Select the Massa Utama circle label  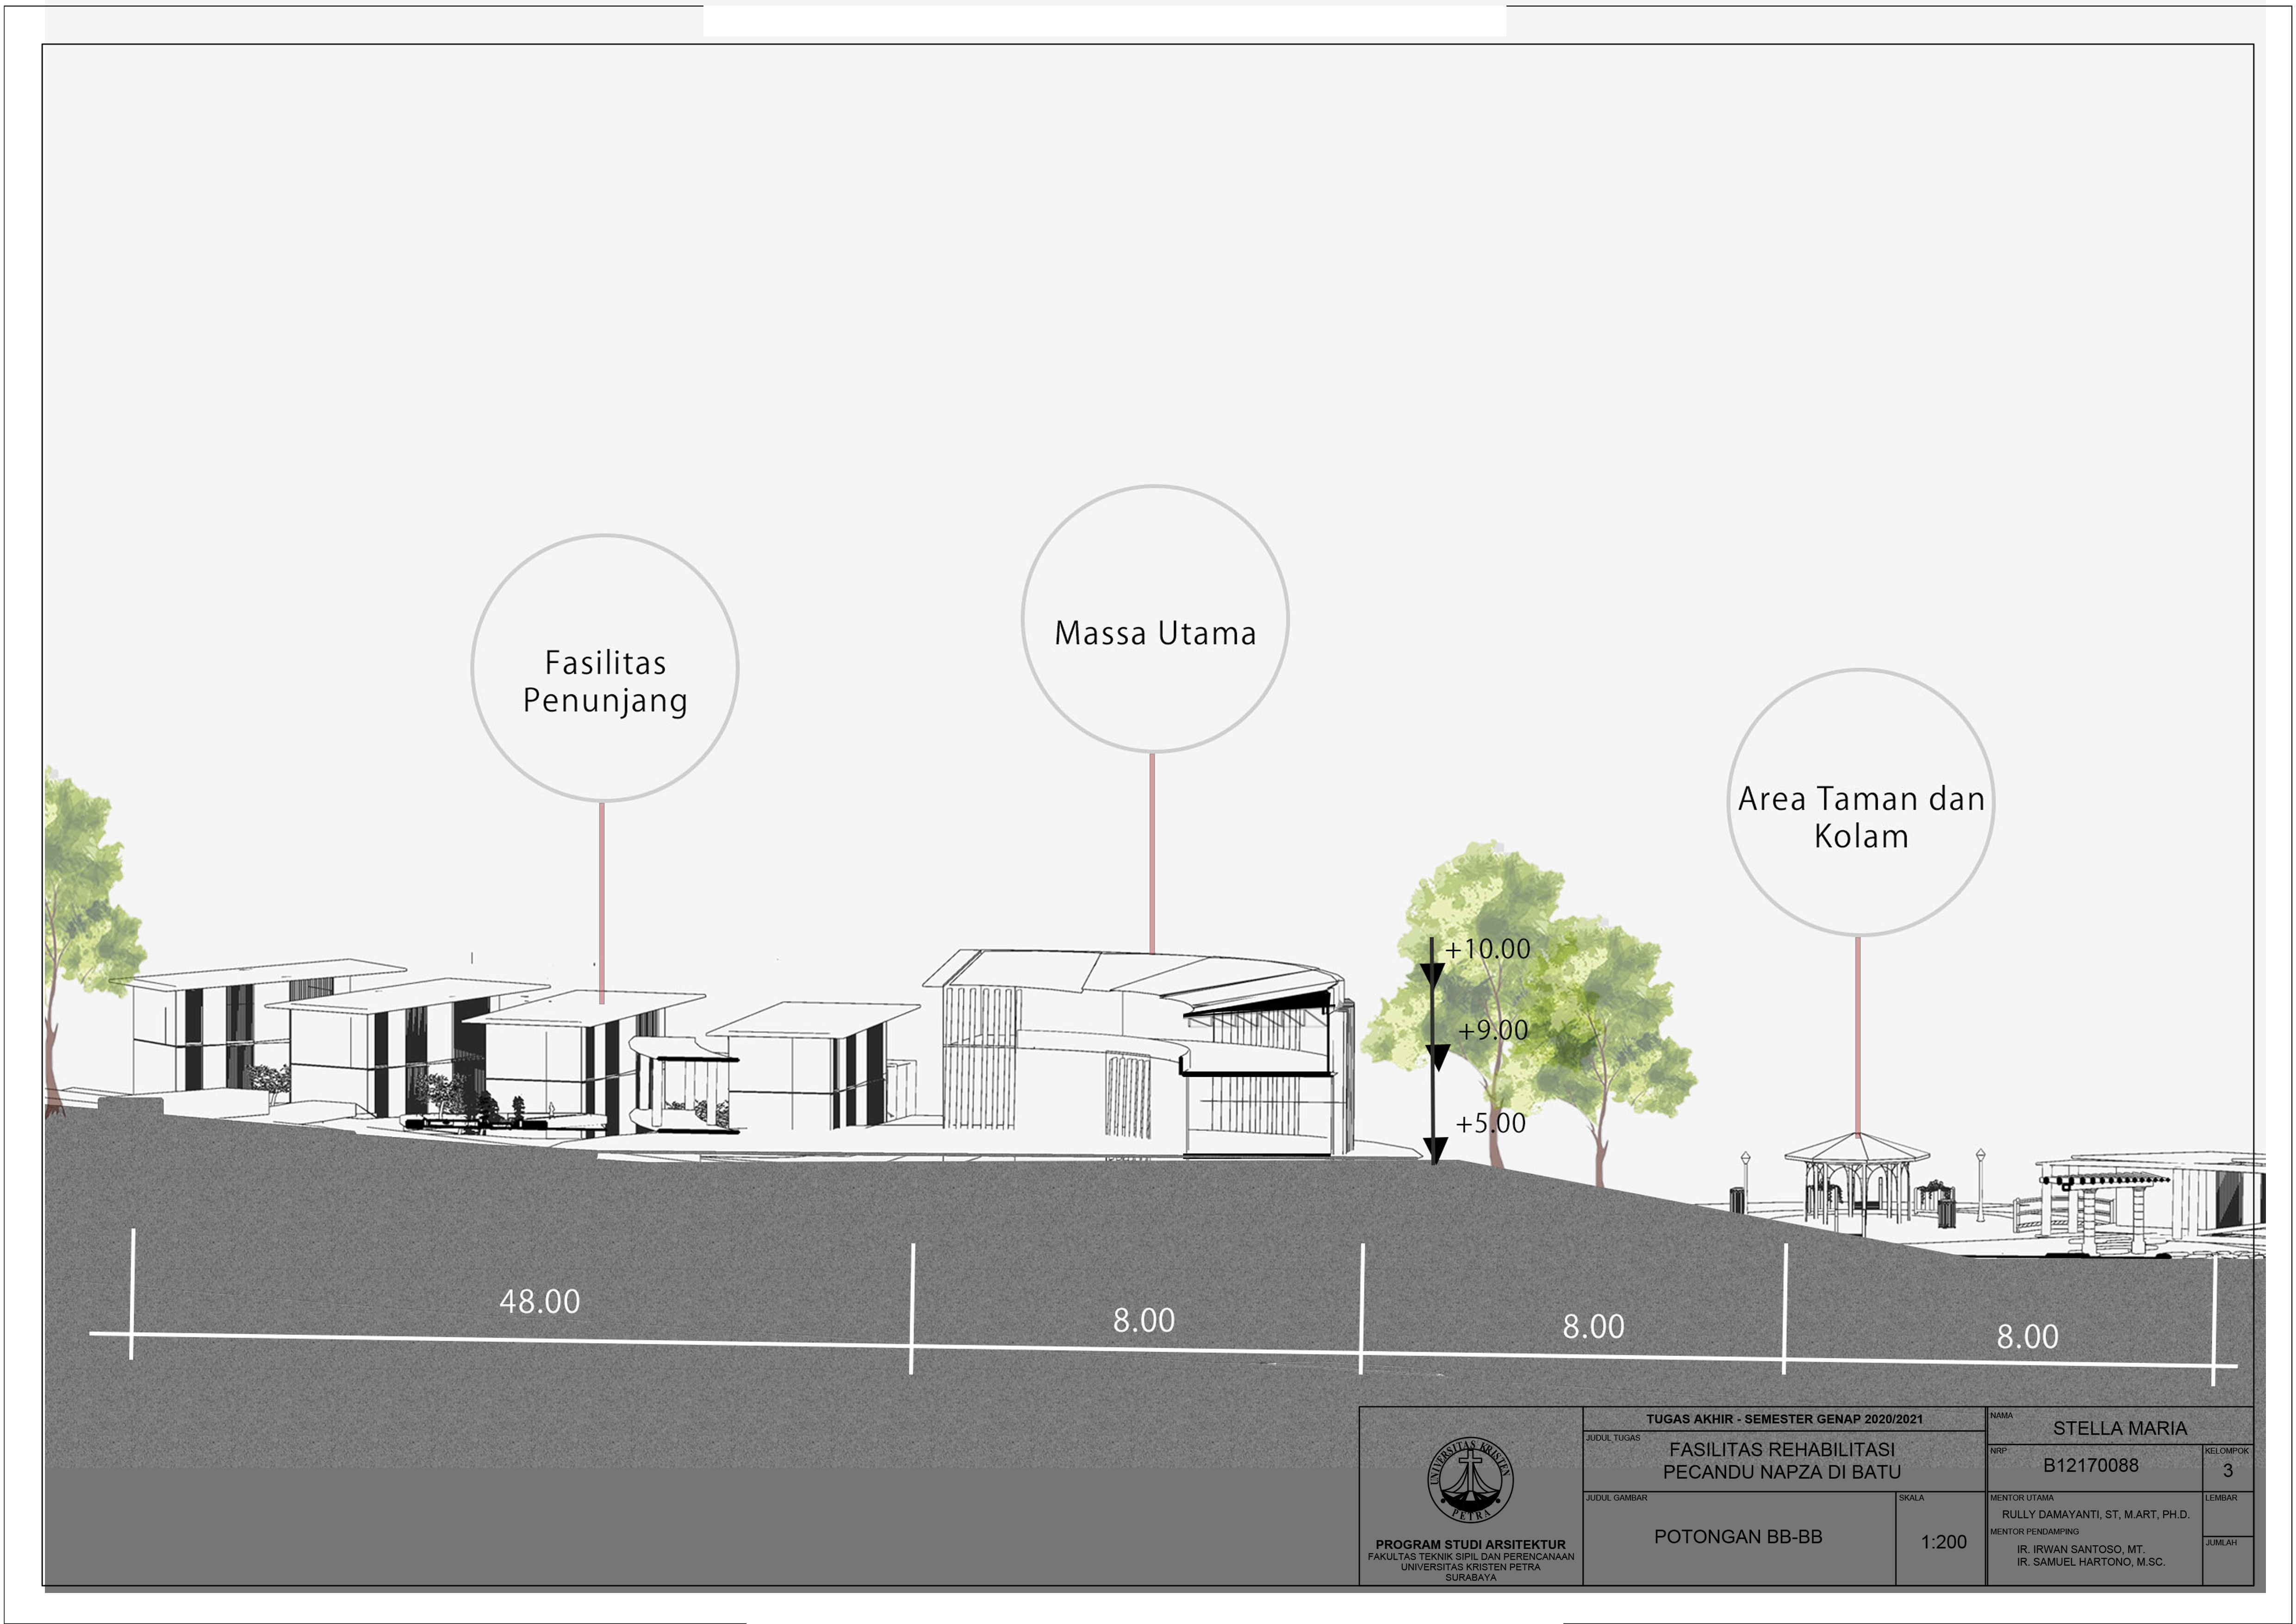1155,620
